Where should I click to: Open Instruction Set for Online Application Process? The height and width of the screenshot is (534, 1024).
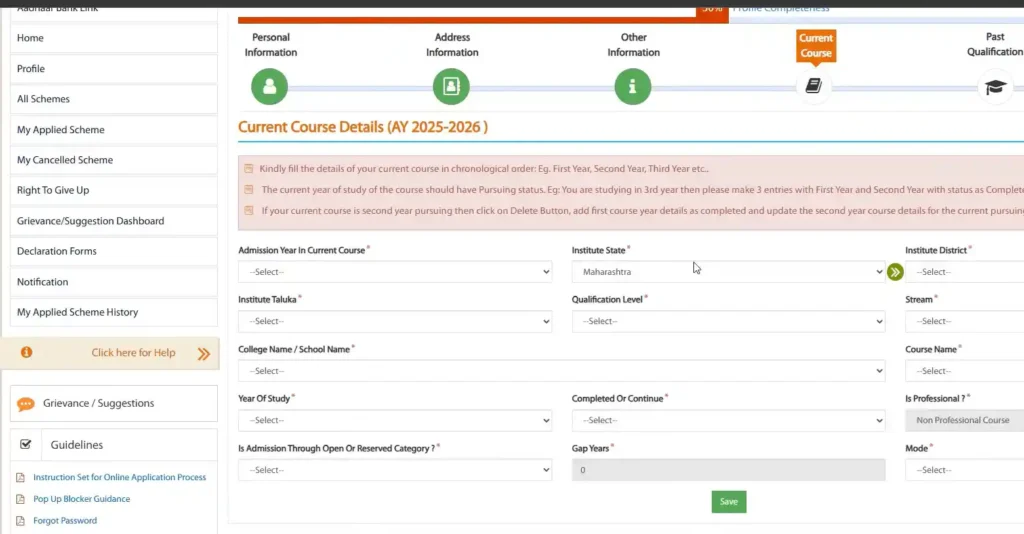119,478
